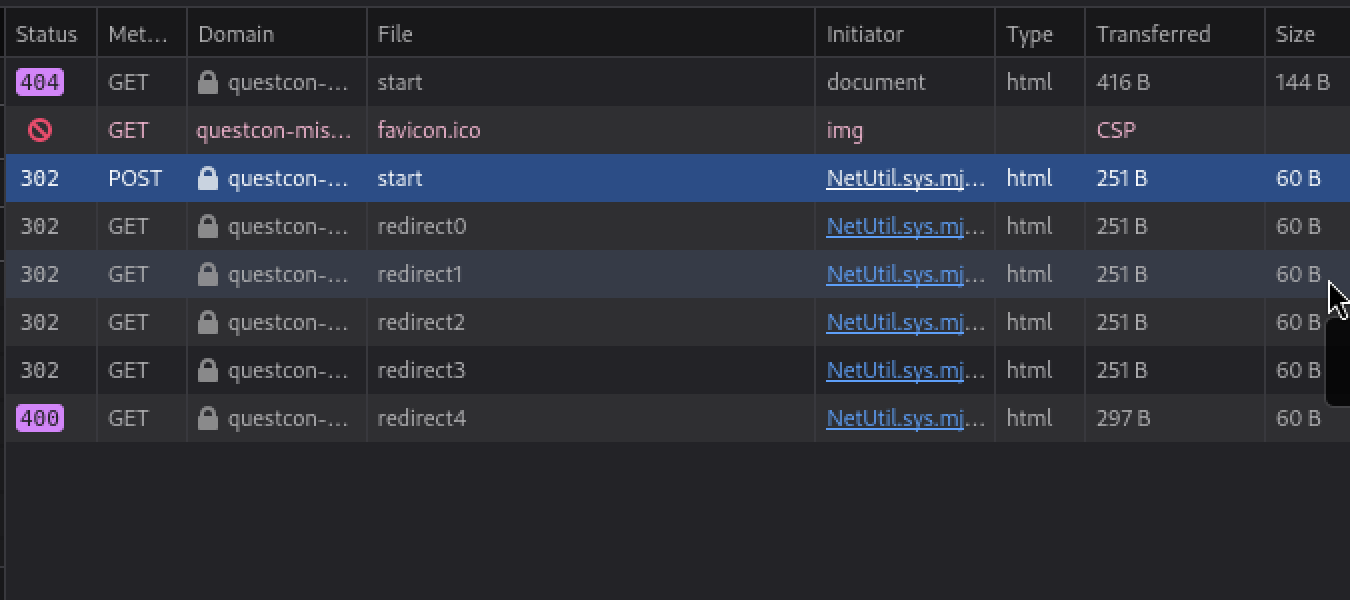Open NetUtil.sys.mjs link on redirect0 row

coord(905,226)
